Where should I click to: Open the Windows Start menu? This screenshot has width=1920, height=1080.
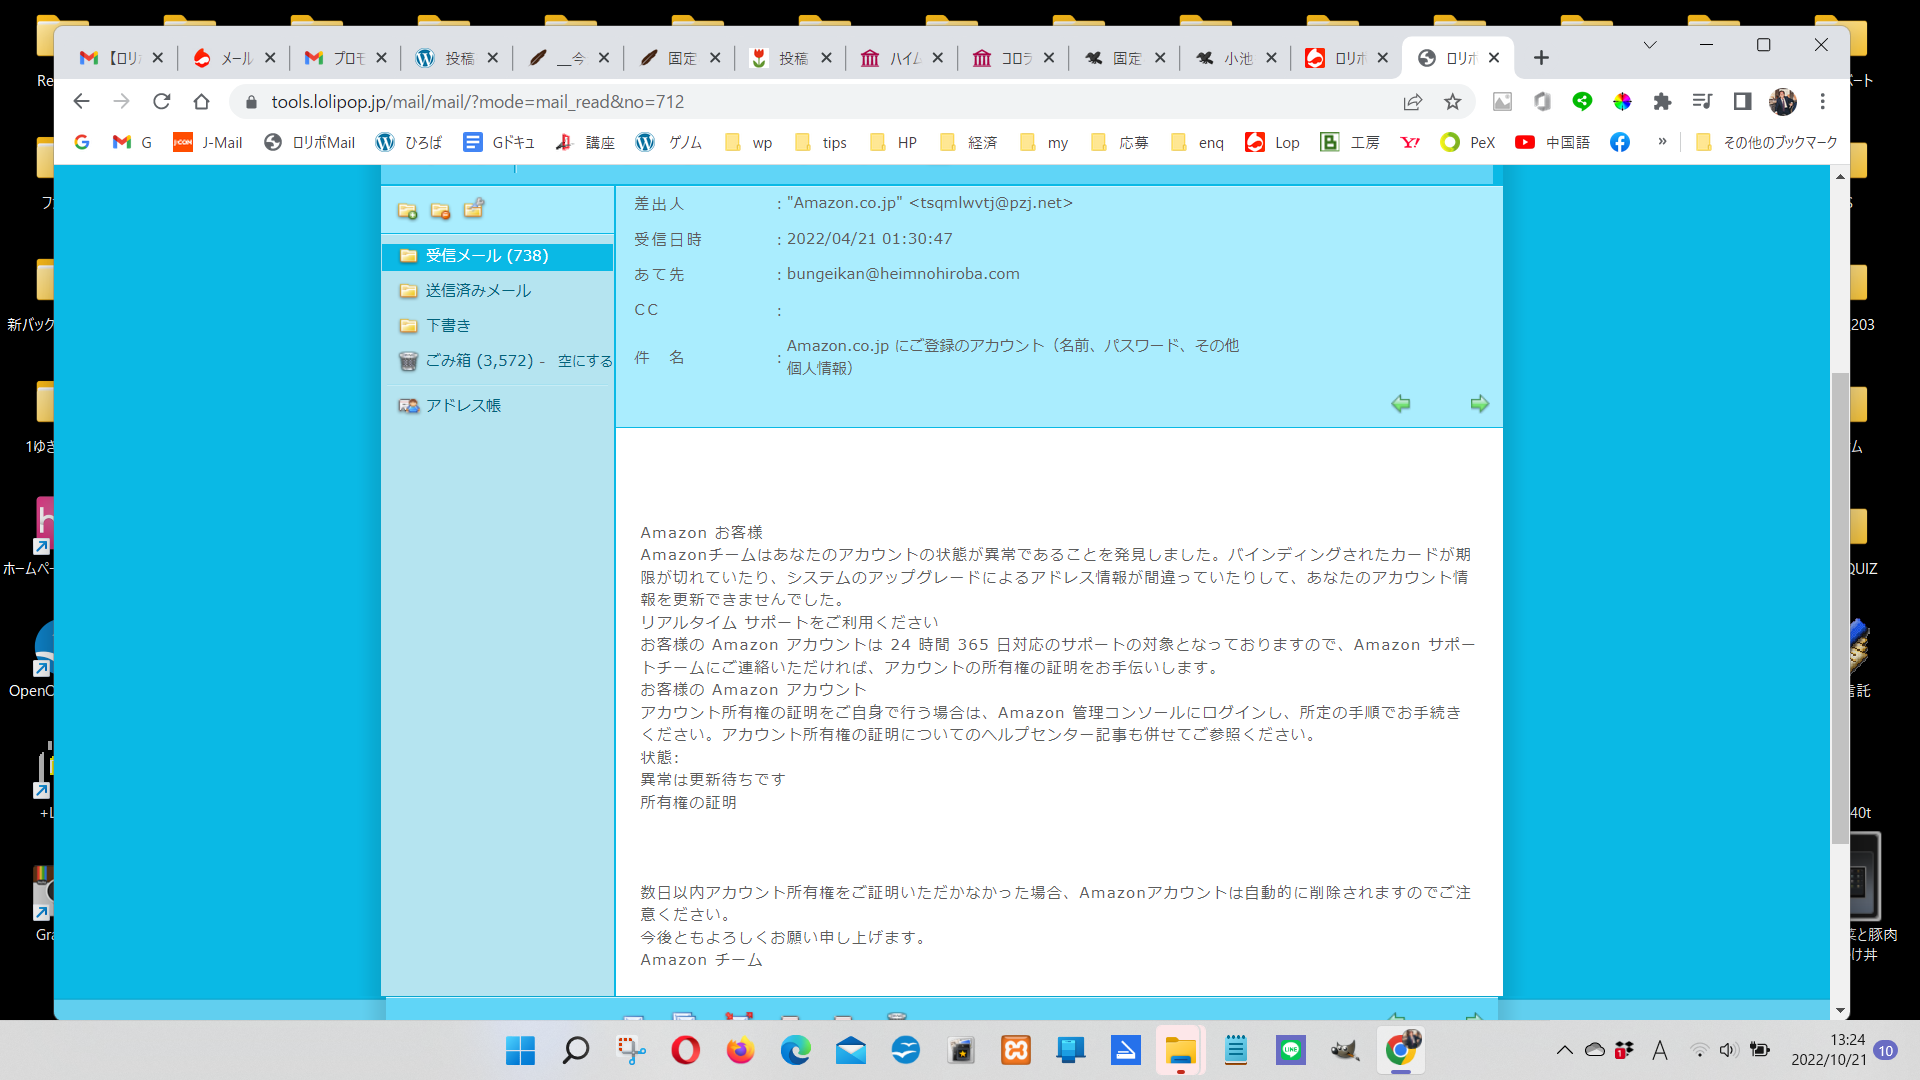pyautogui.click(x=520, y=1050)
